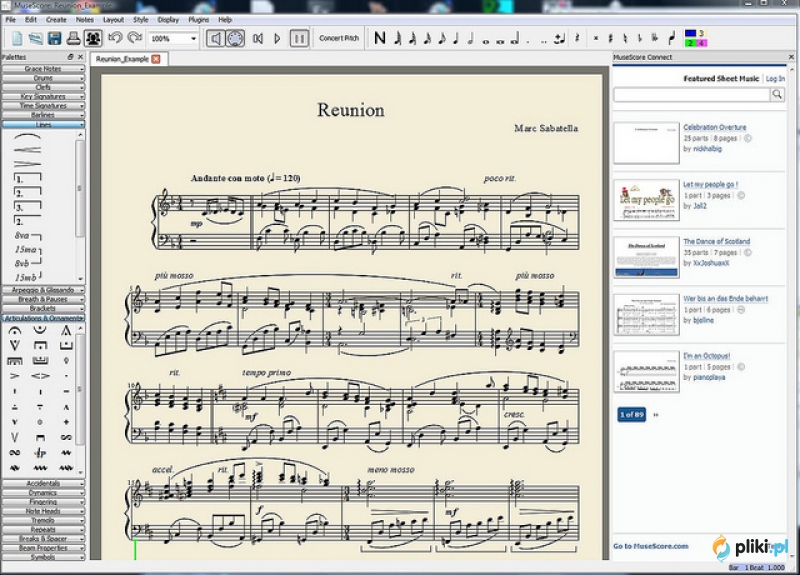This screenshot has width=800, height=575.
Task: Open the Style menu
Action: pyautogui.click(x=141, y=19)
